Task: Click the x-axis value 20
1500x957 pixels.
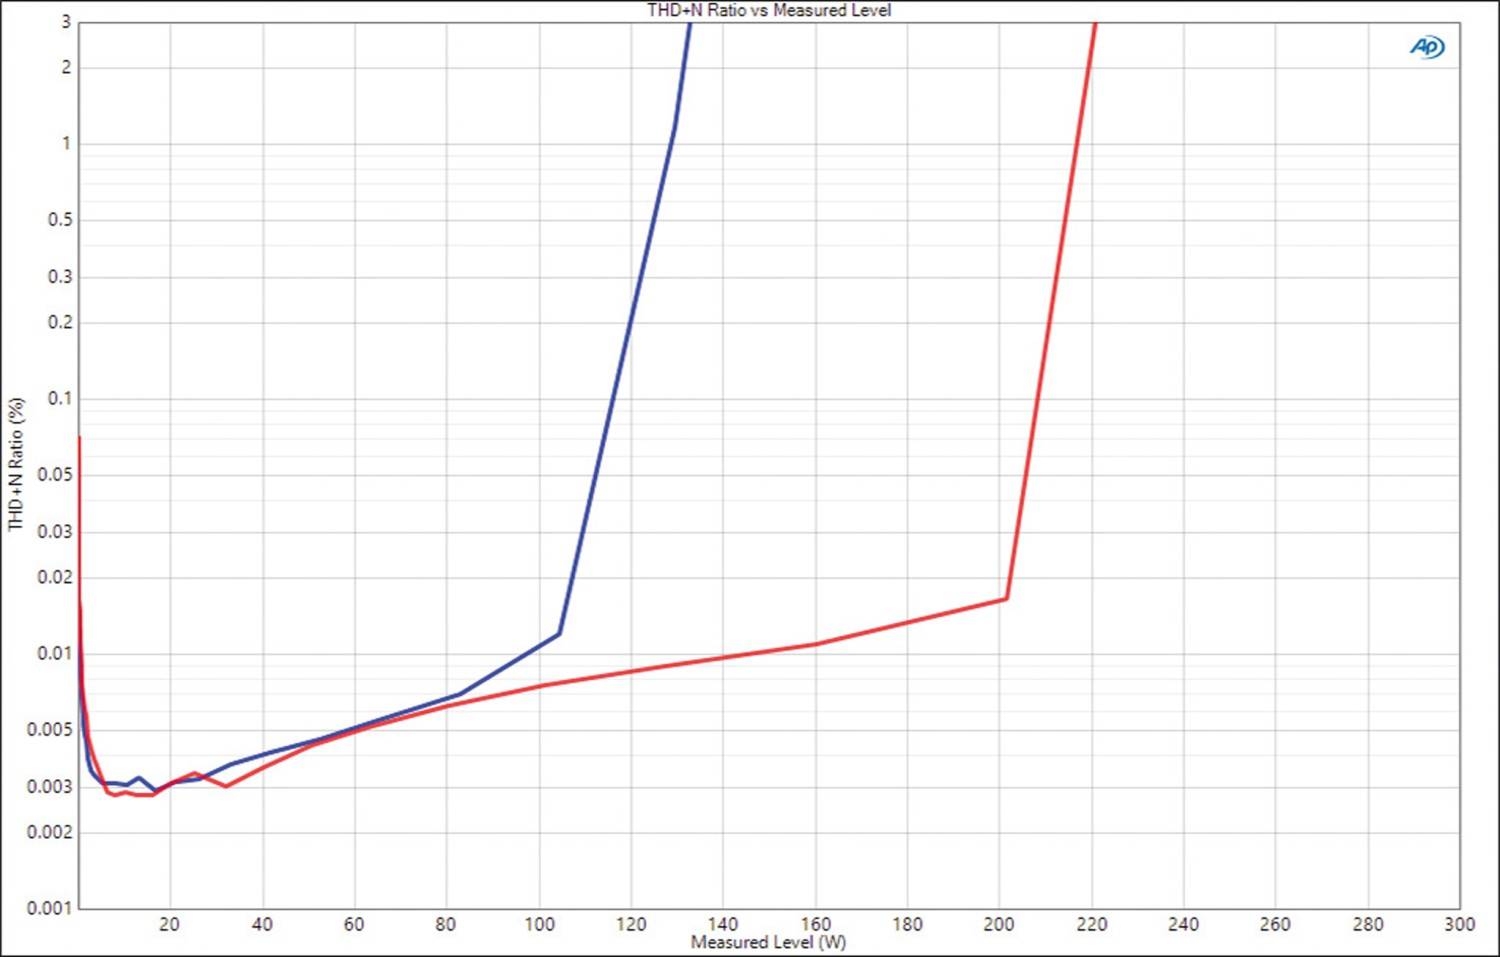Action: [169, 924]
